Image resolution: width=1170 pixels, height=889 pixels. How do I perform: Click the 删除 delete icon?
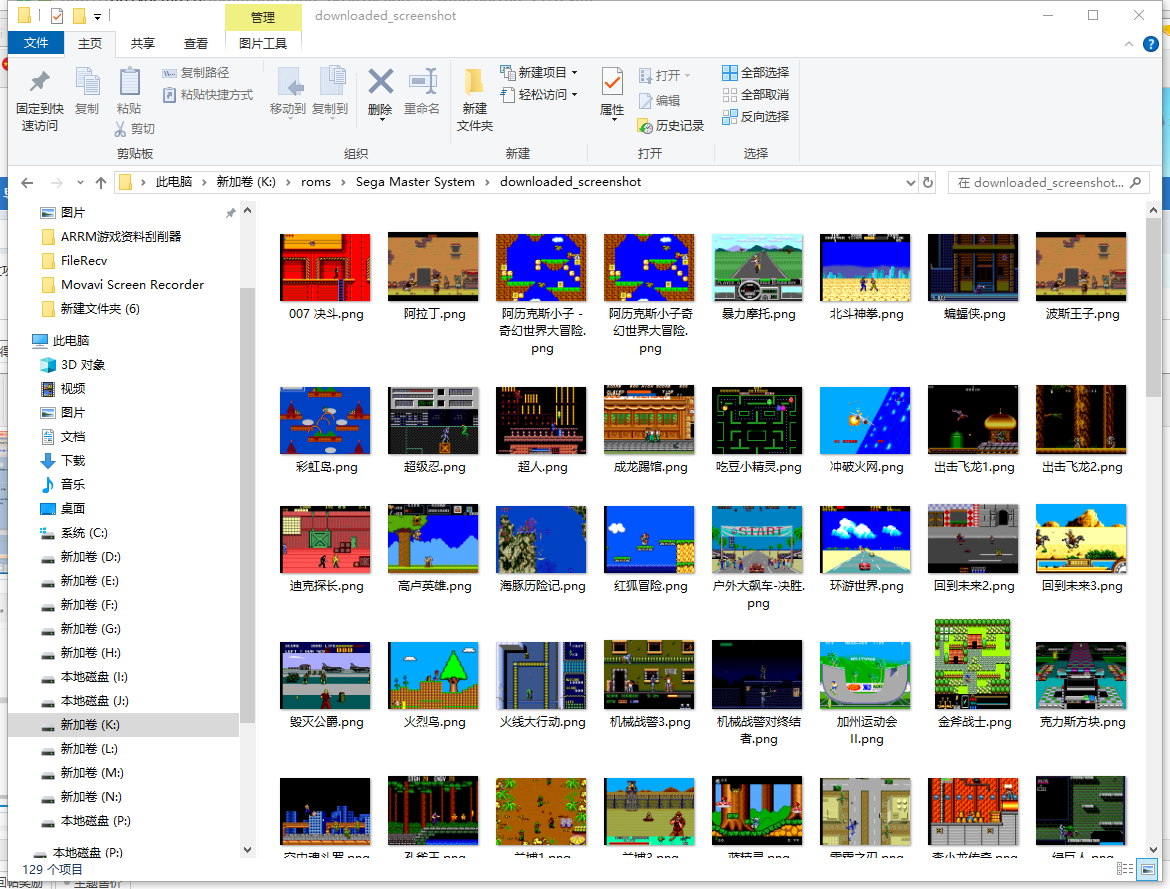[x=380, y=83]
